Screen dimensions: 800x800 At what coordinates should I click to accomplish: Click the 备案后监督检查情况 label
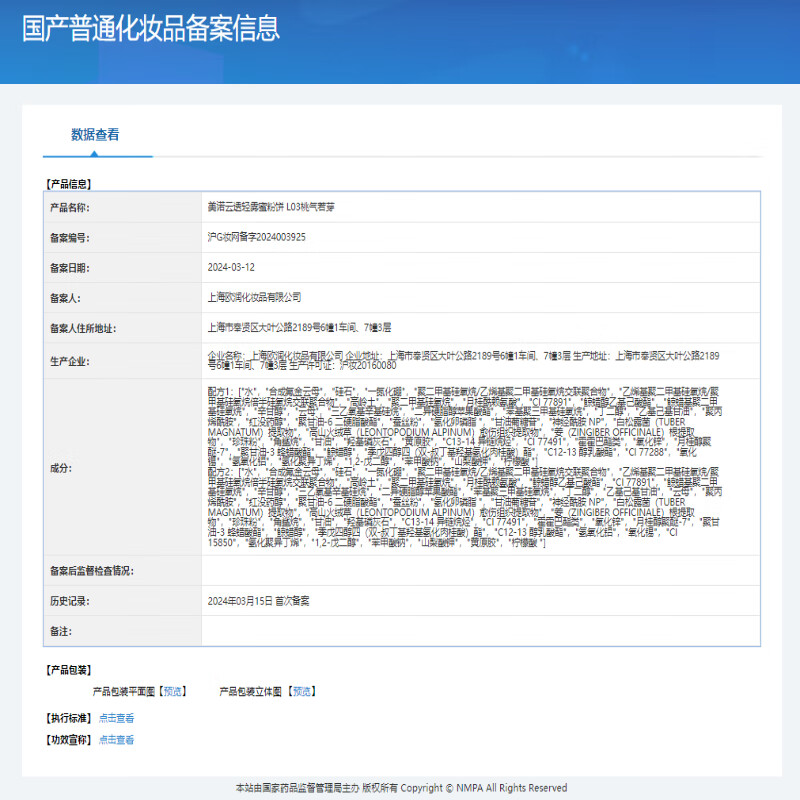(x=92, y=571)
